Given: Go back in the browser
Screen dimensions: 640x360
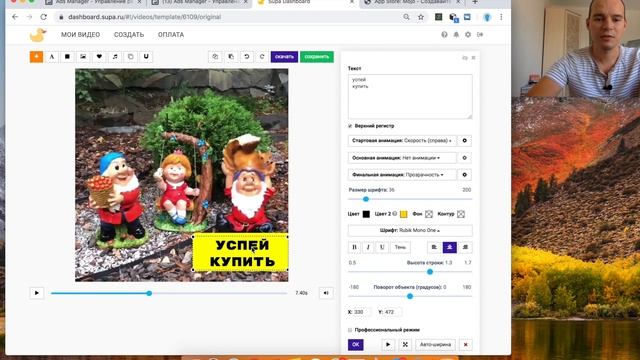Looking at the screenshot, I should coord(15,17).
